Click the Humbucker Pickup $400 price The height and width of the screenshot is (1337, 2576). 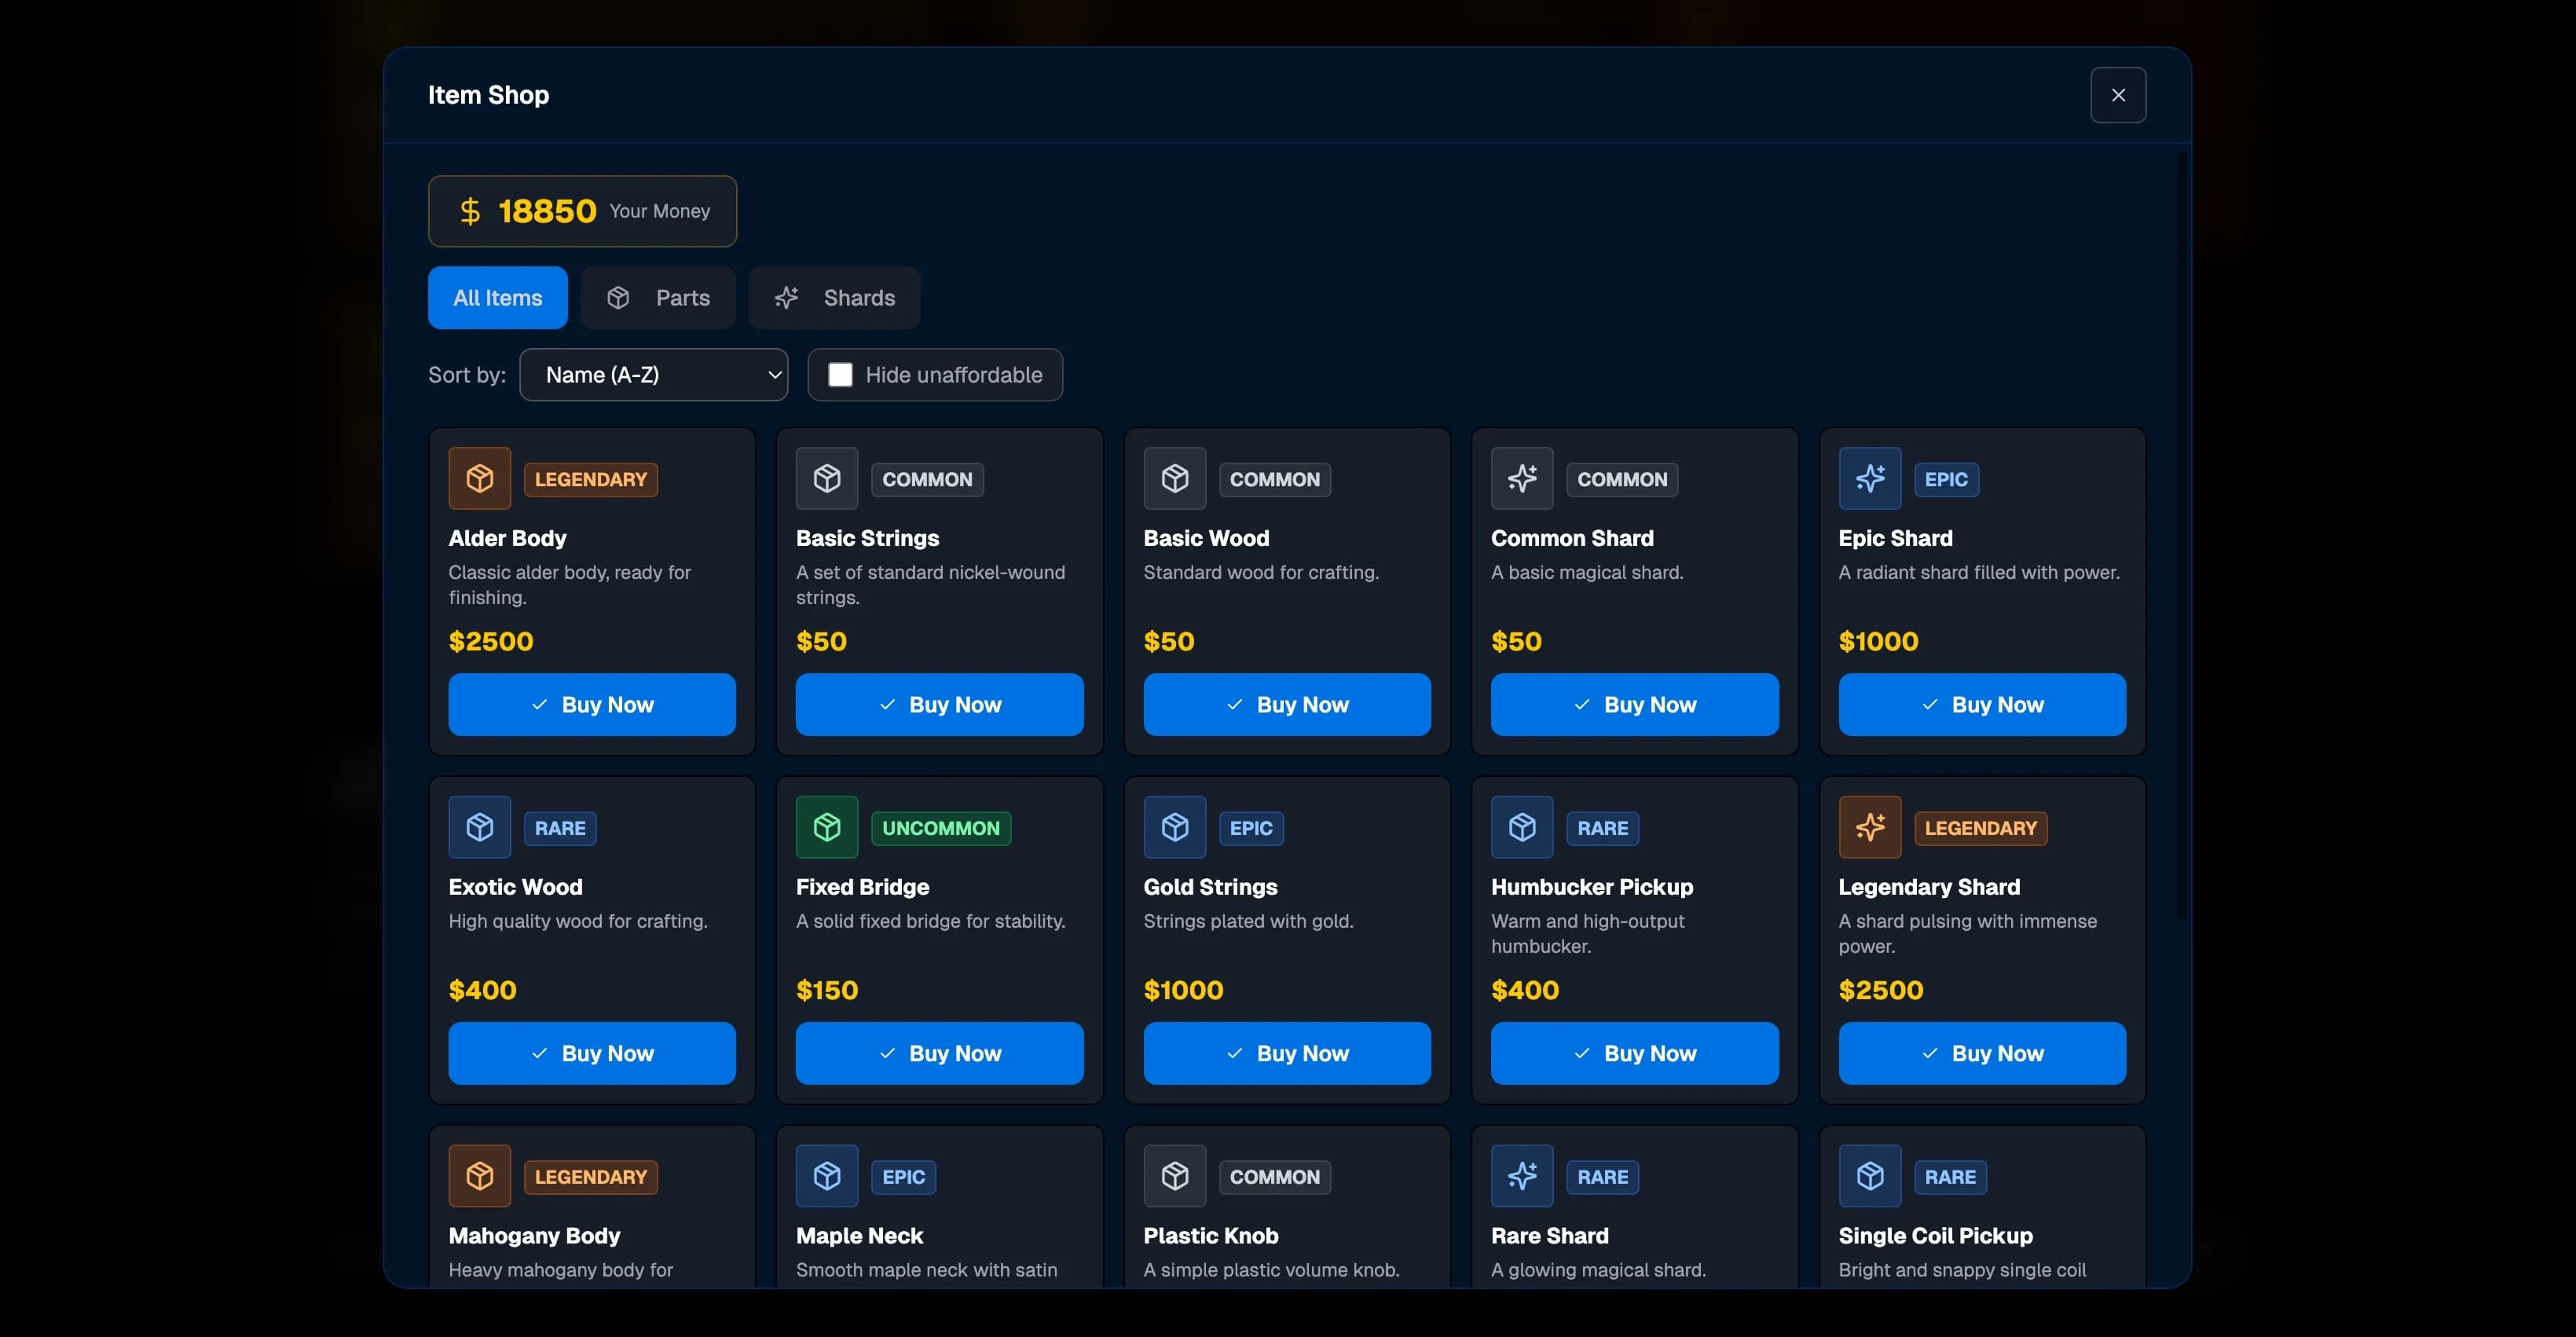pyautogui.click(x=1525, y=990)
